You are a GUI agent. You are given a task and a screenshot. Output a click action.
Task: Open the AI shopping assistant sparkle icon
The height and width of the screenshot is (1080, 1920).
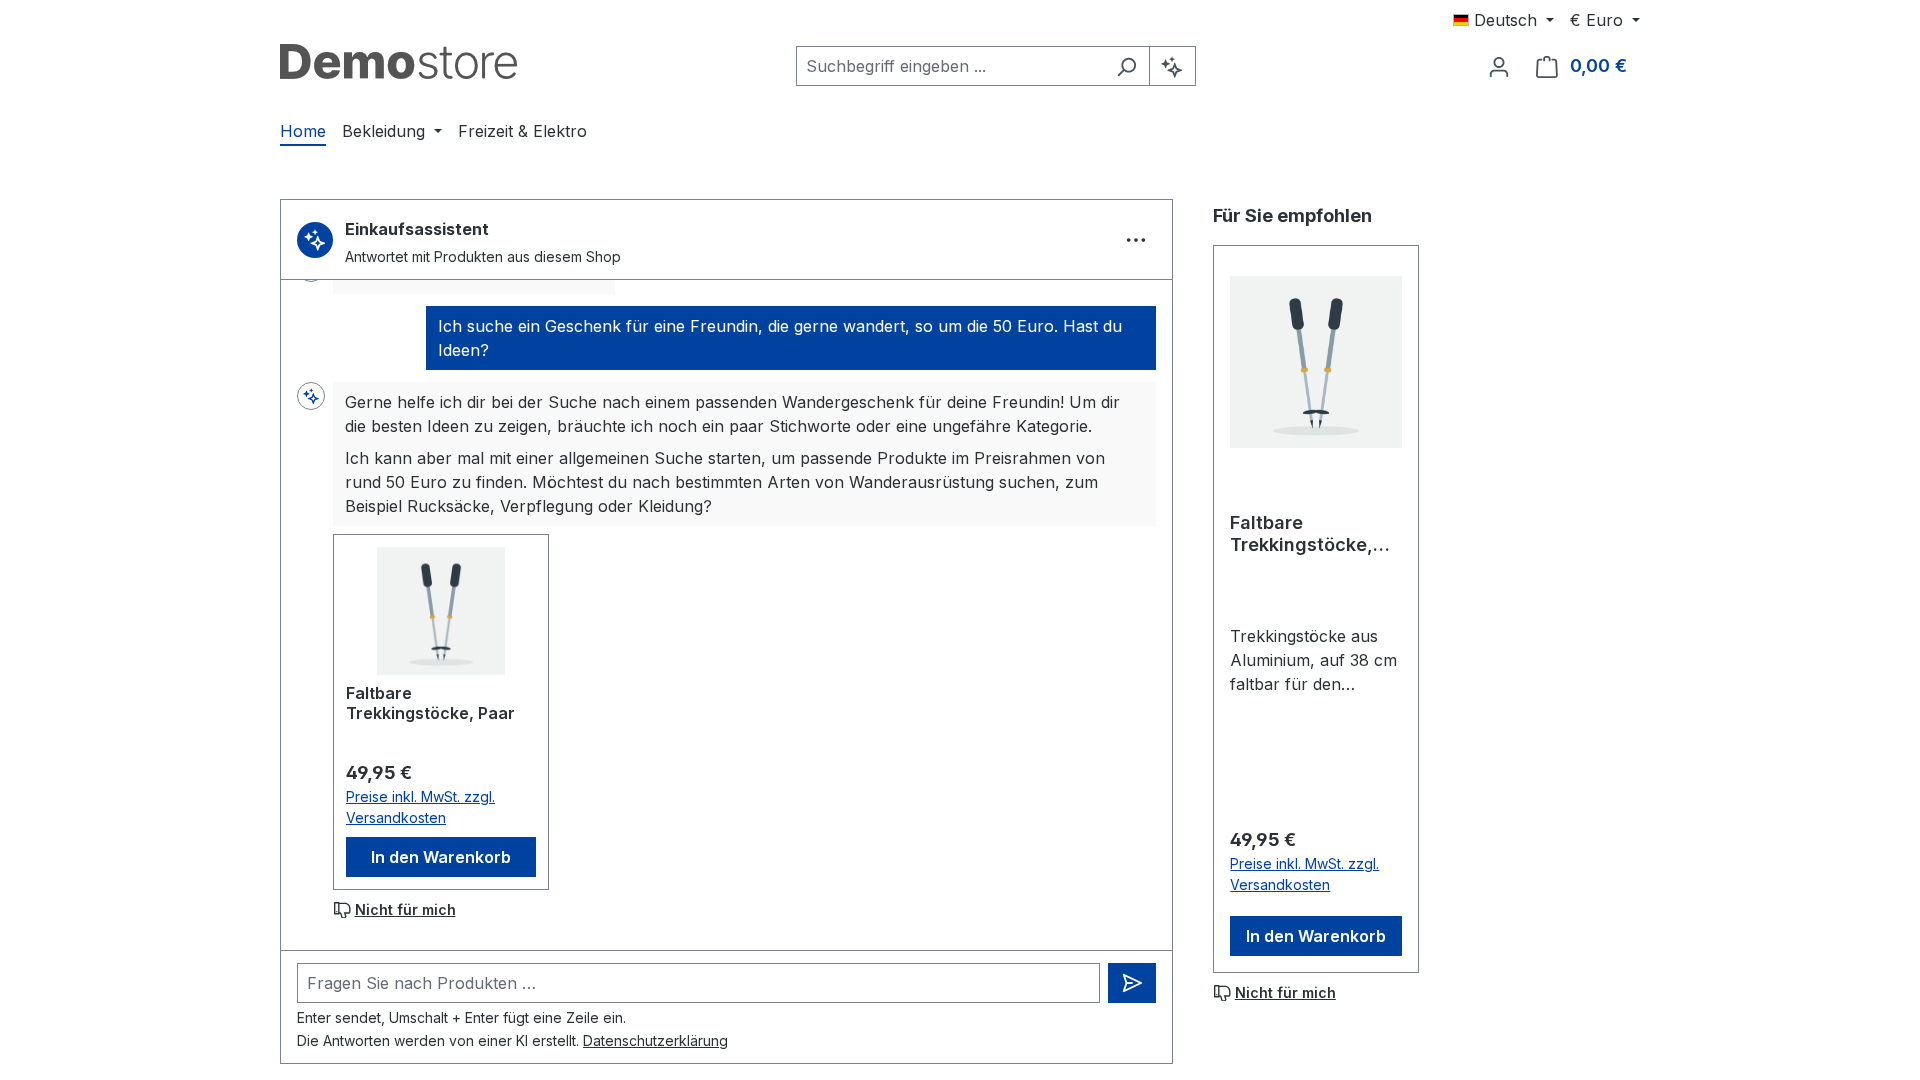coord(1172,66)
